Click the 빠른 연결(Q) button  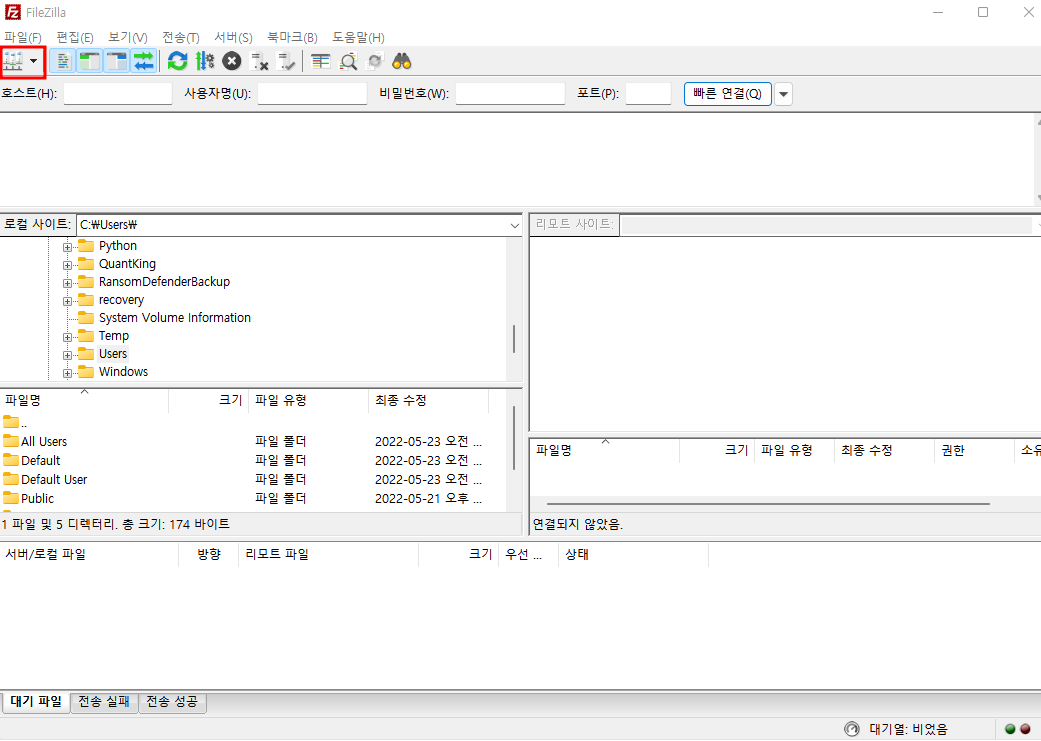[x=728, y=94]
